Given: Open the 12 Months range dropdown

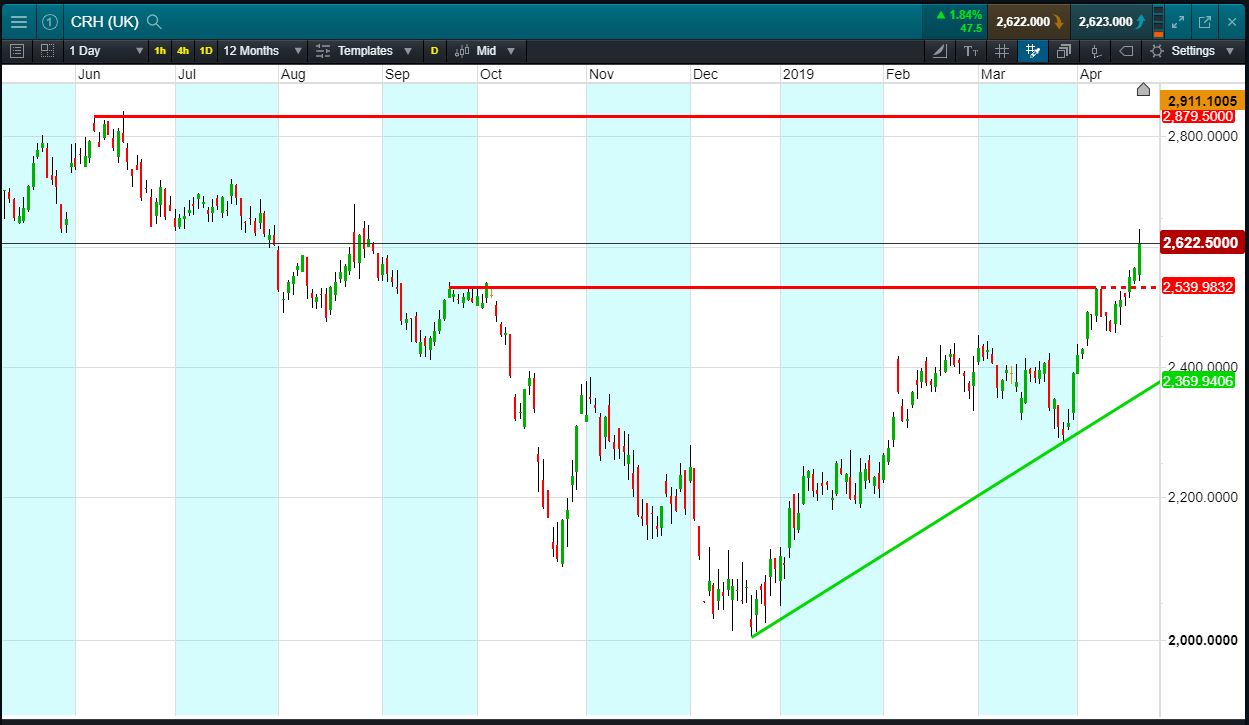Looking at the screenshot, I should coord(263,50).
